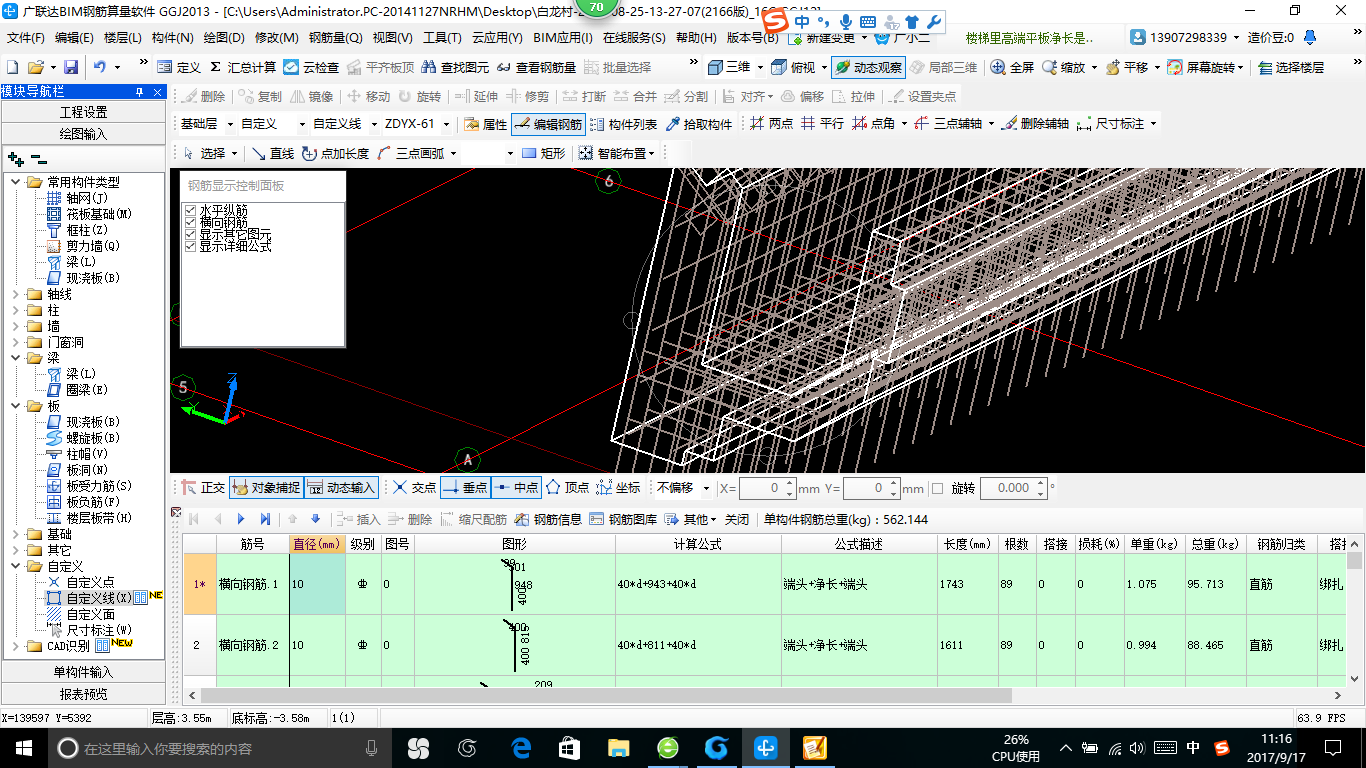The image size is (1366, 768).
Task: Open the 文件(F) menu
Action: pos(26,38)
